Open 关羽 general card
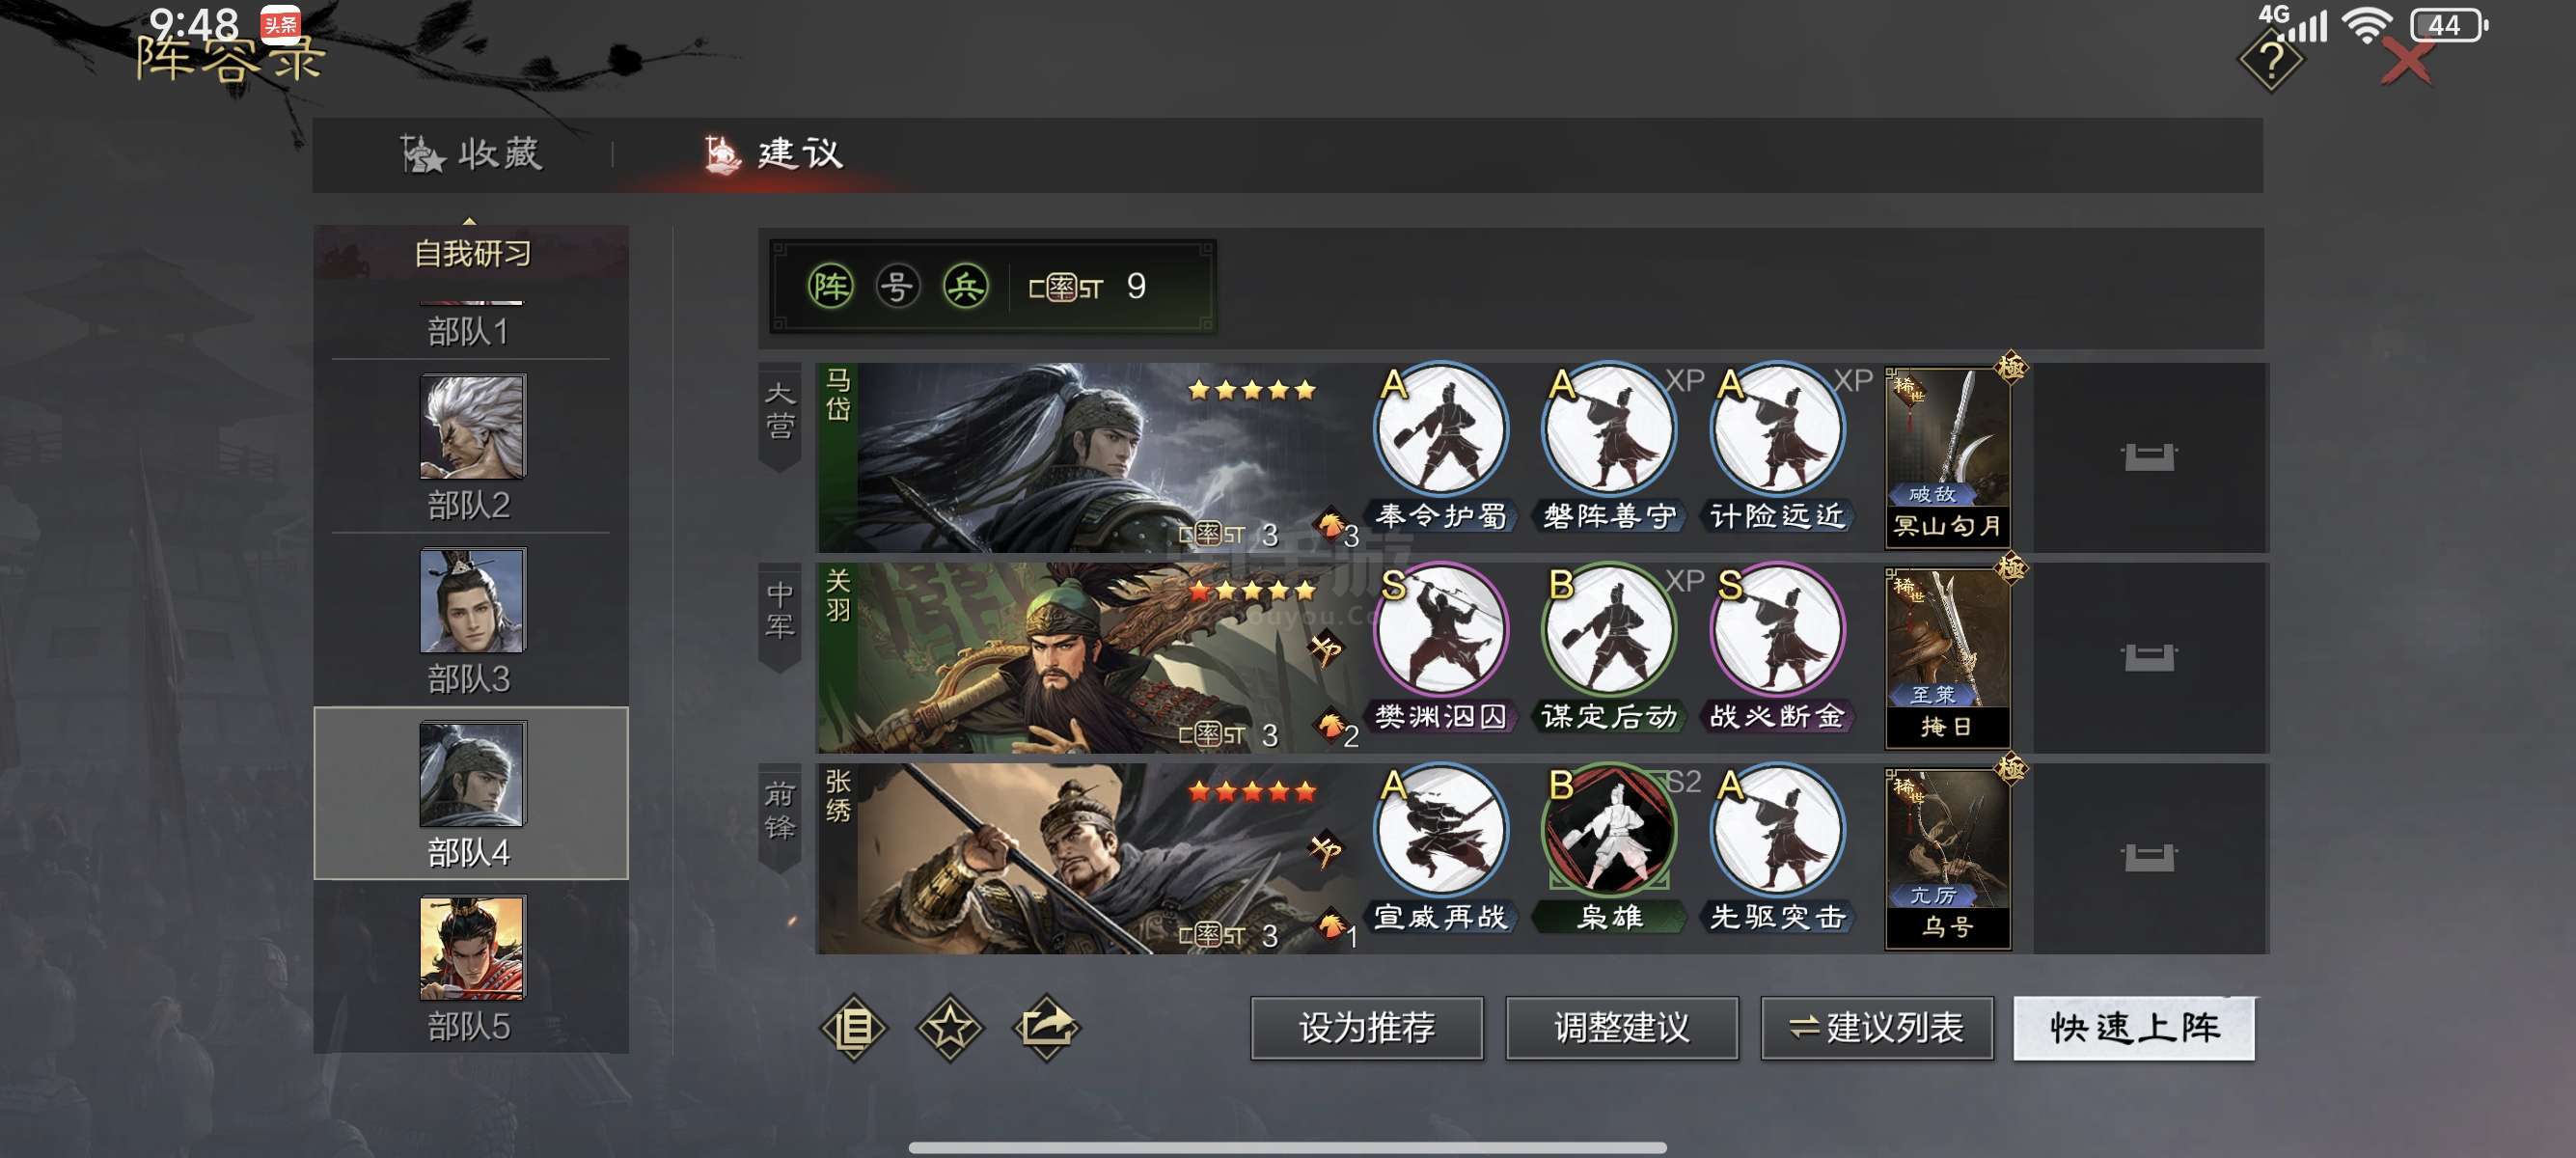Screen dimensions: 2576x1158 coord(1088,658)
